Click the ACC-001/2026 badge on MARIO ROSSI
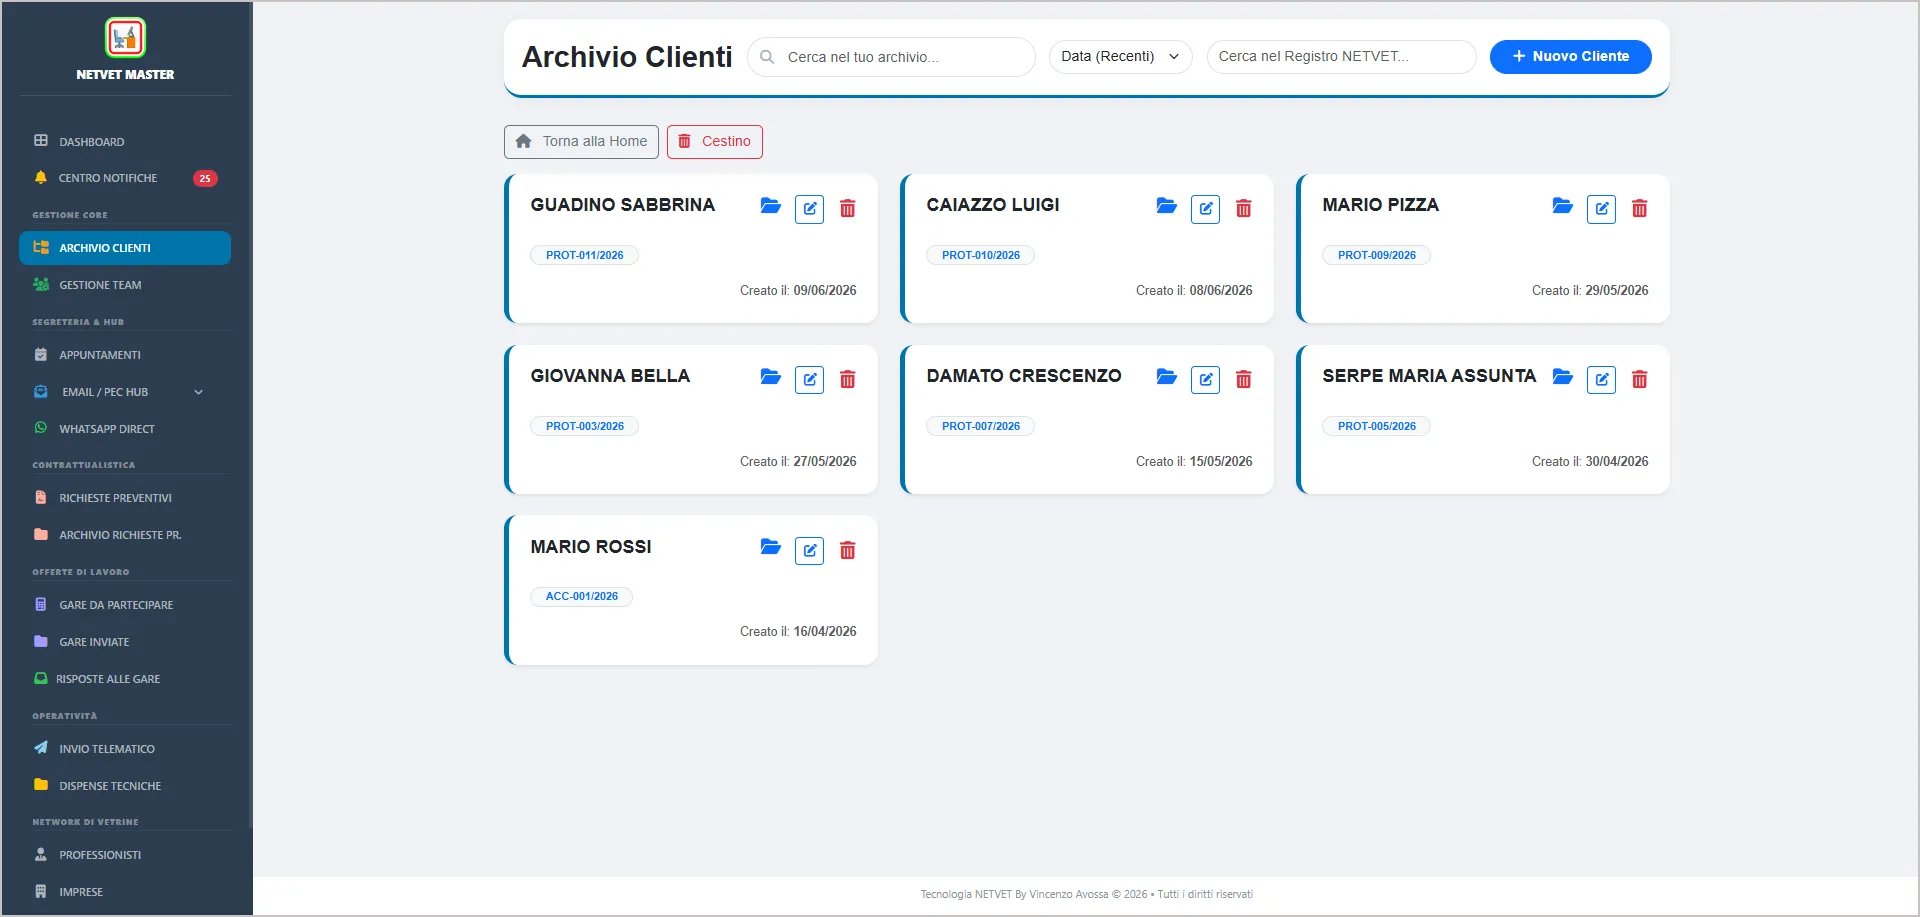 (581, 597)
